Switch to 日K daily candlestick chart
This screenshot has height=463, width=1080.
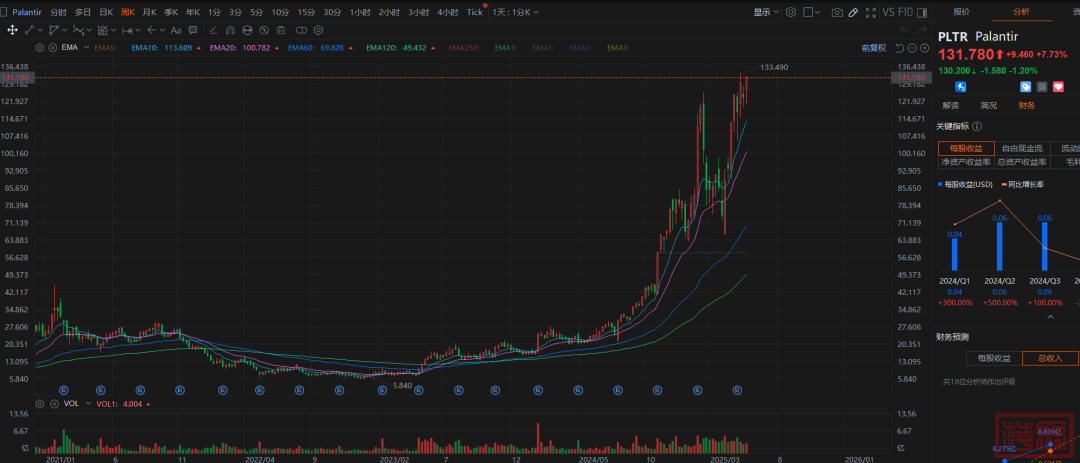(x=106, y=12)
